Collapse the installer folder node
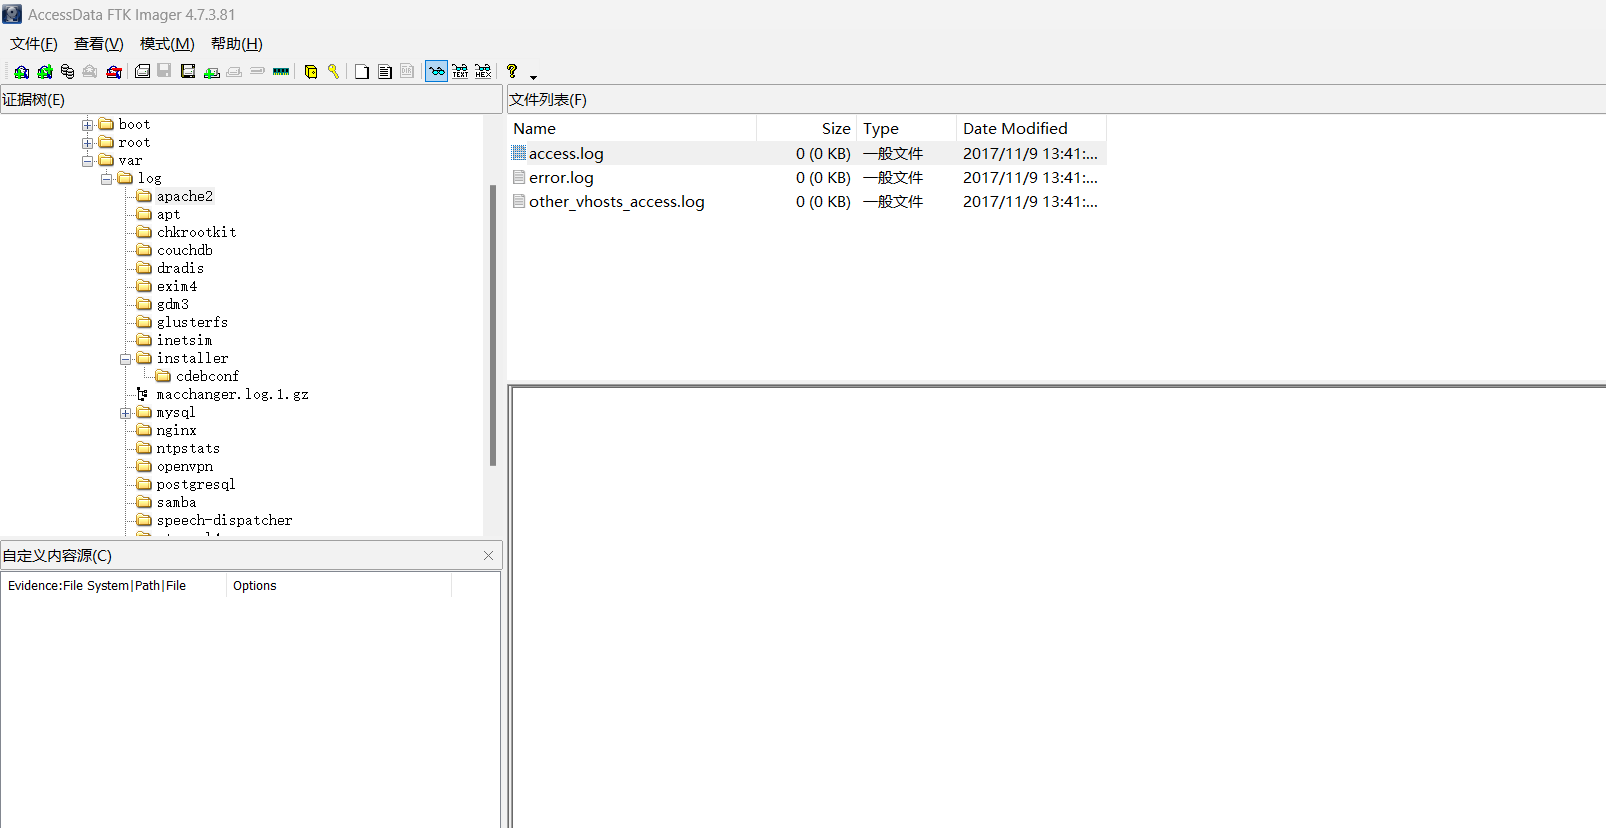The width and height of the screenshot is (1606, 828). [126, 359]
